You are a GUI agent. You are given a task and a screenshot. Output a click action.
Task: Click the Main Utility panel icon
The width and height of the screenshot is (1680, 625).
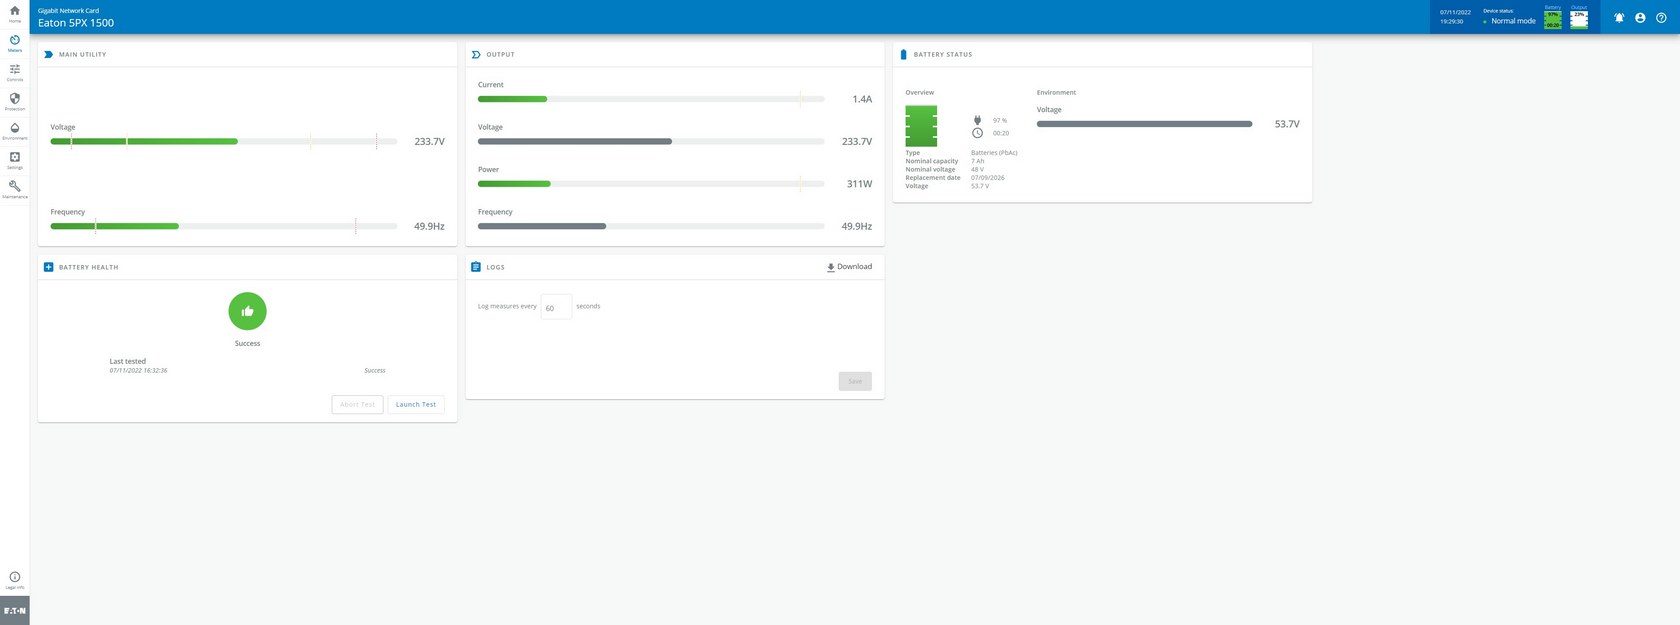(x=48, y=55)
